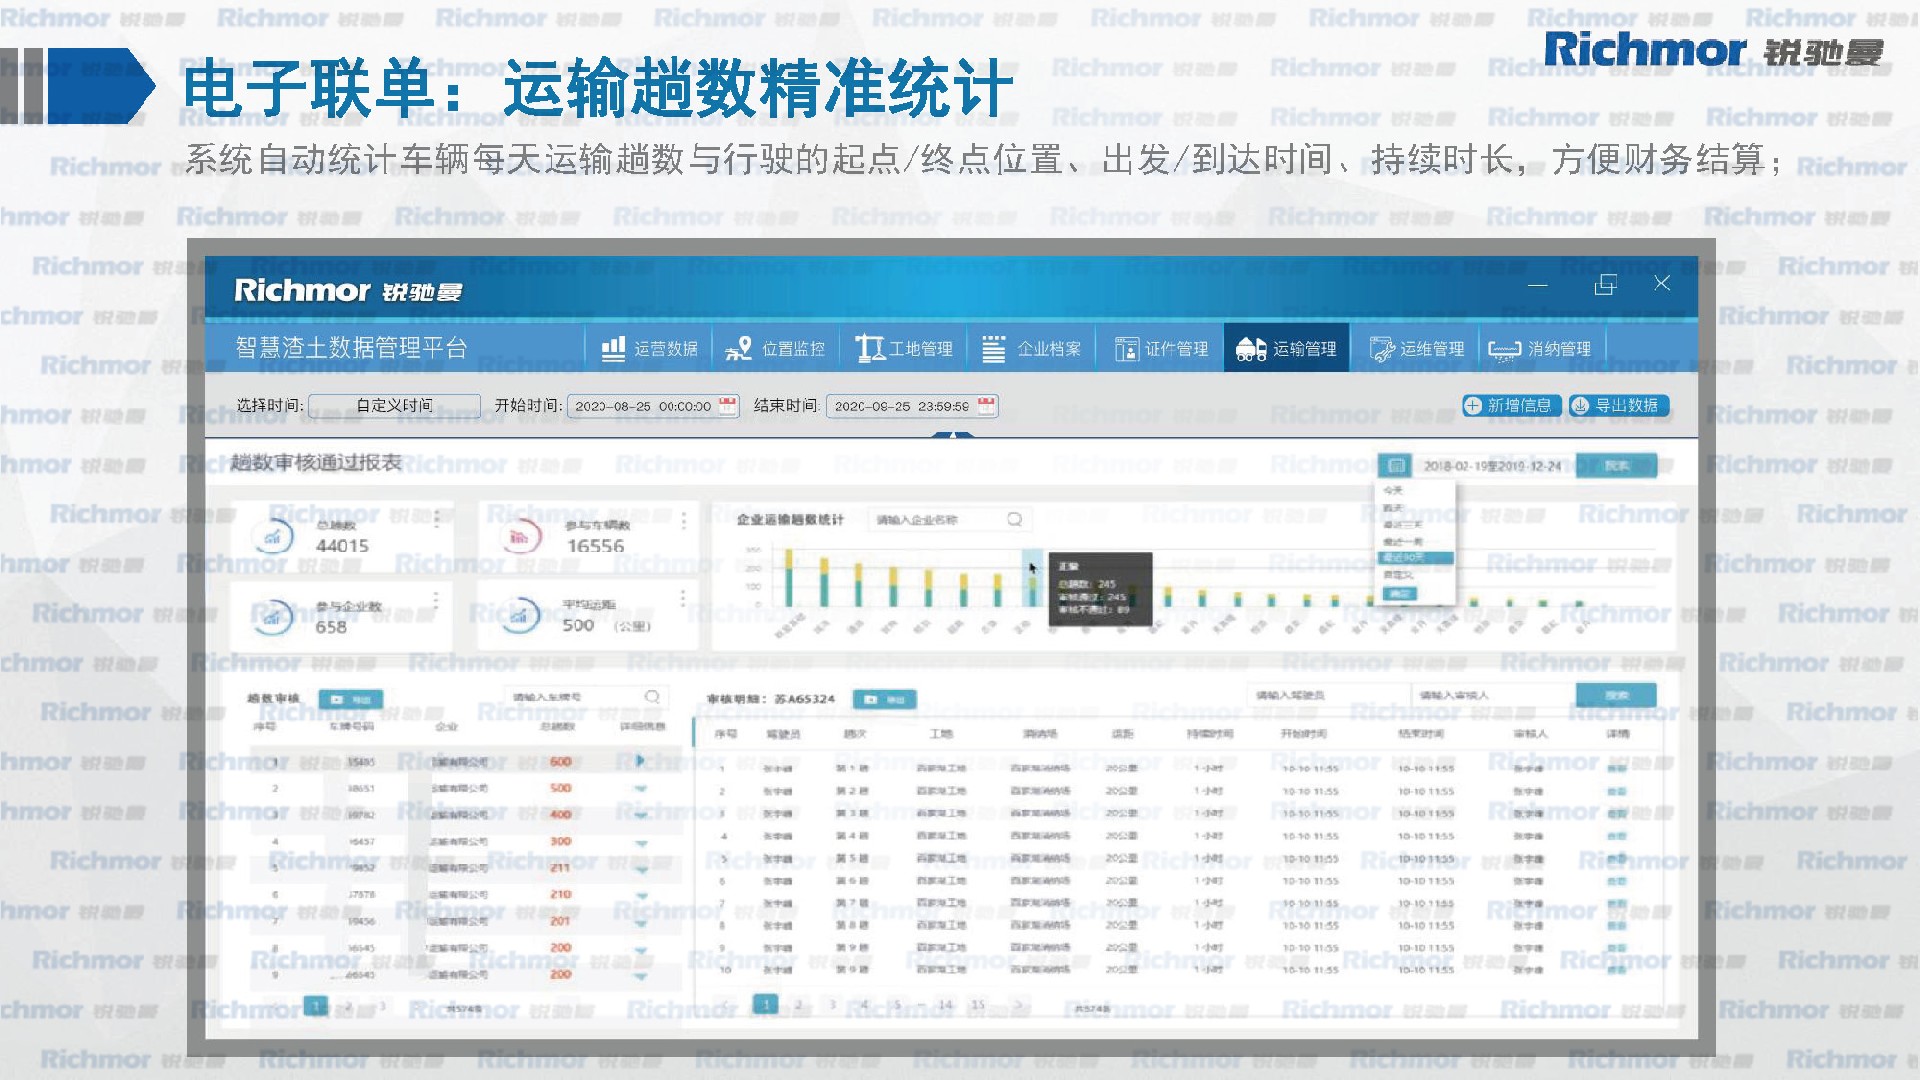Open the 企业档案 tab

pos(1031,348)
